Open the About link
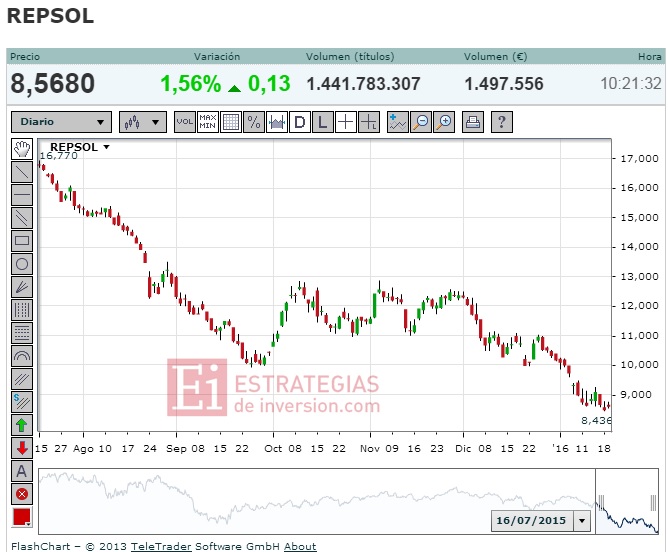 click(300, 546)
